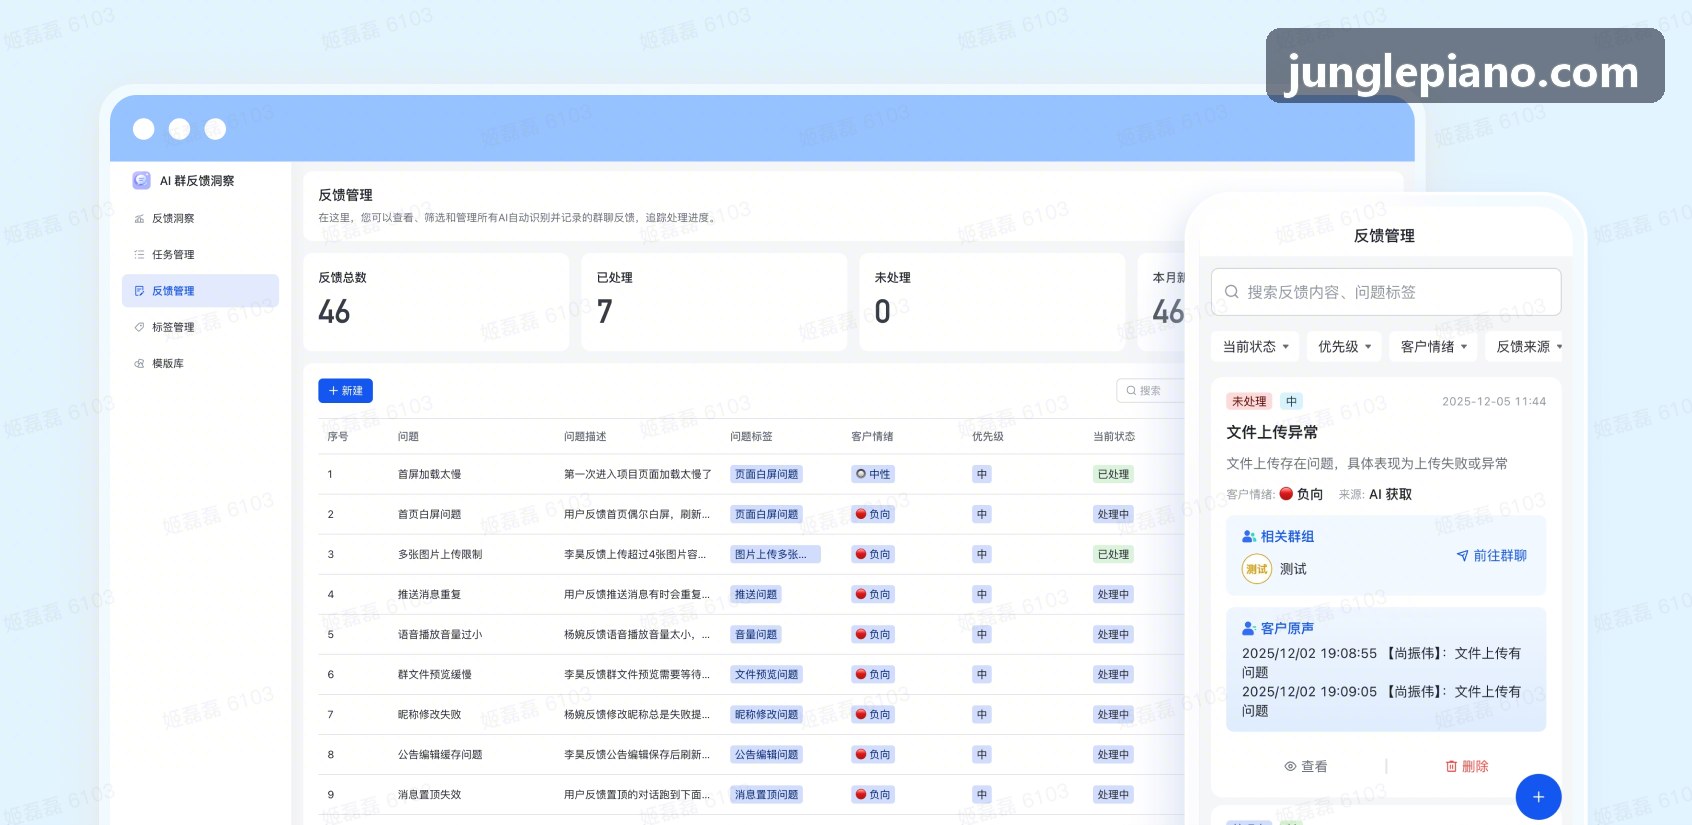Expand the 优先级 filter dropdown in mobile panel
Viewport: 1692px width, 825px height.
tap(1344, 347)
